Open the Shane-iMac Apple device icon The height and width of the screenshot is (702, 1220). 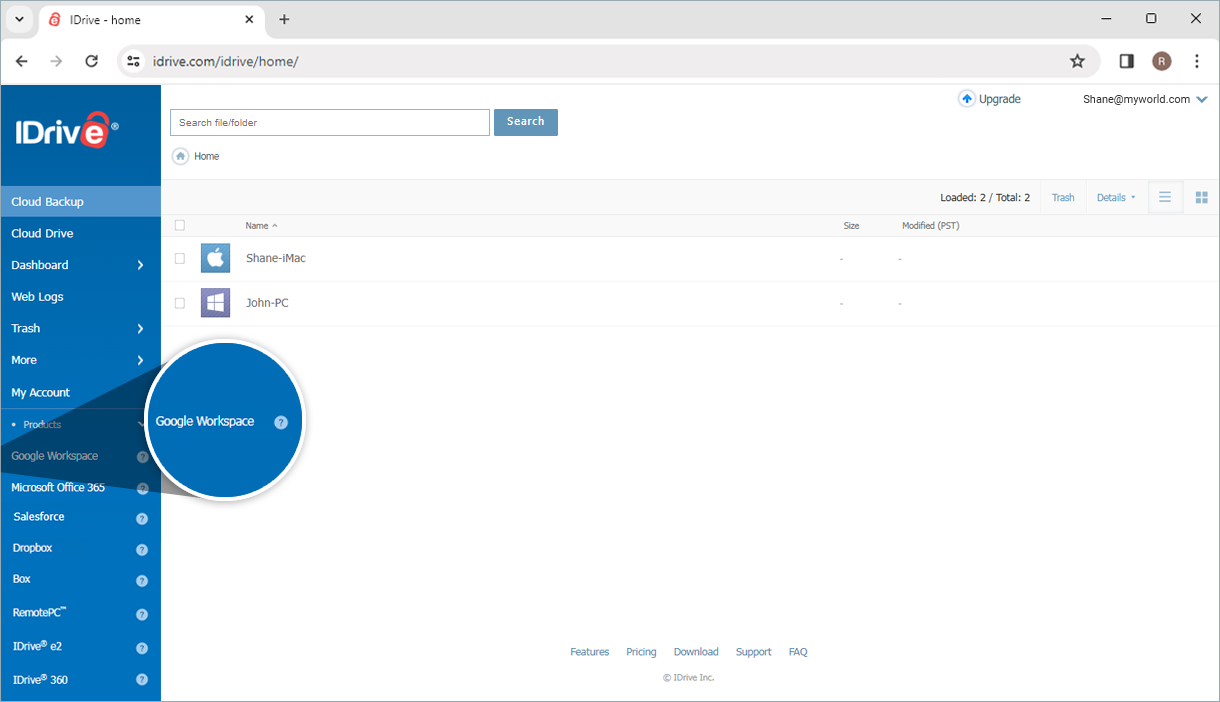click(x=215, y=258)
